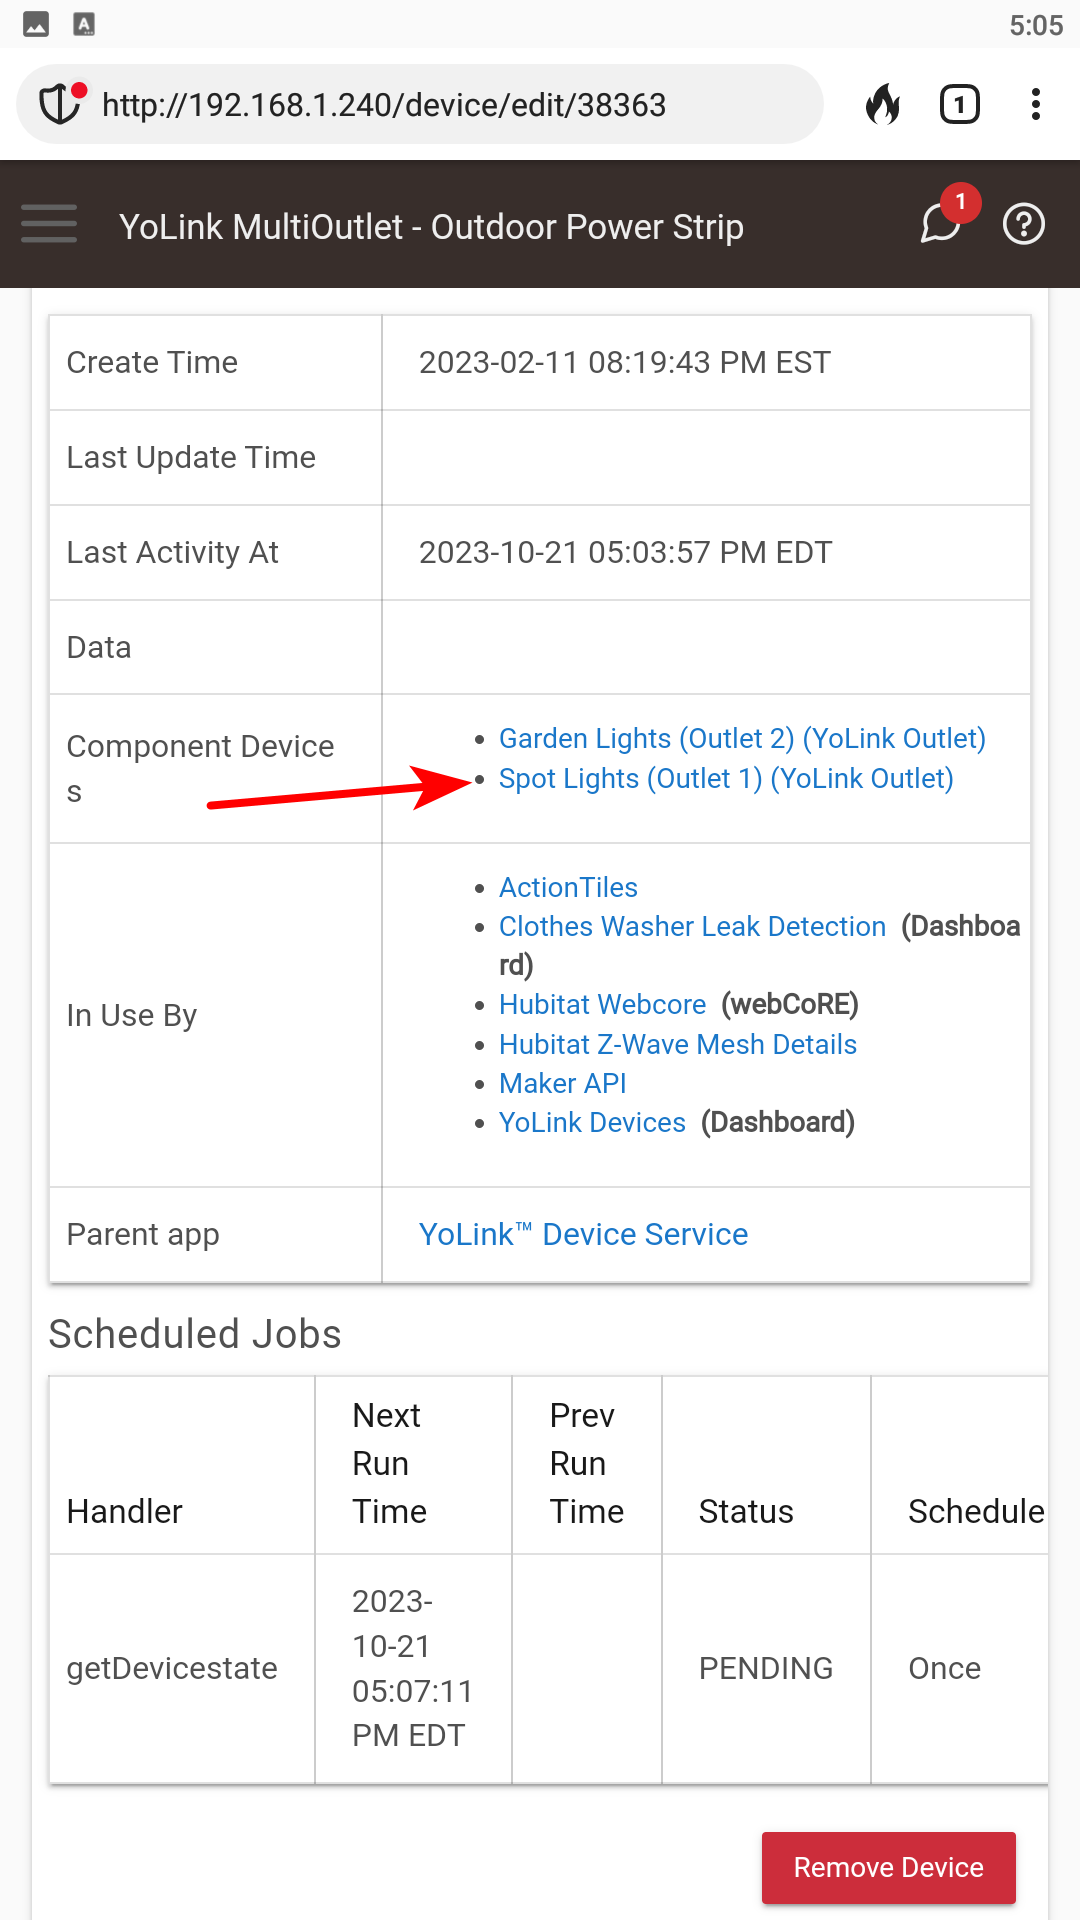Open Spot Lights (Outlet 1) component link

[x=726, y=779]
